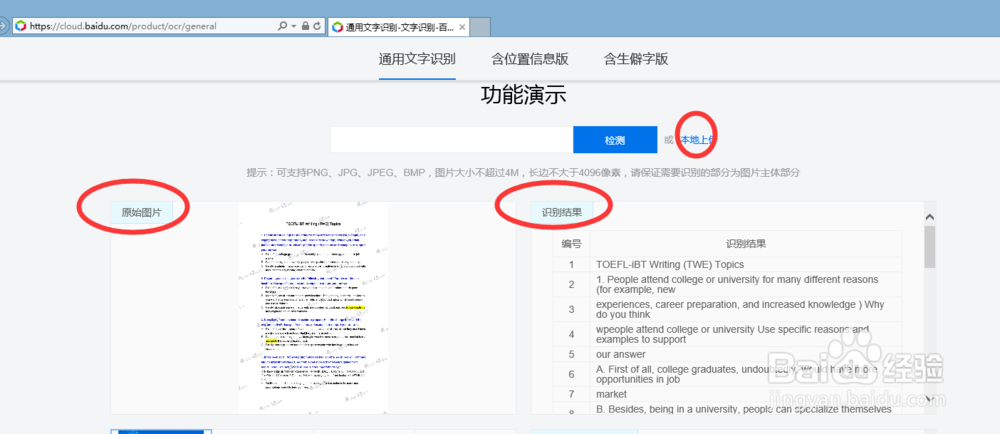
Task: Click the 原始图片 label
Action: click(142, 212)
